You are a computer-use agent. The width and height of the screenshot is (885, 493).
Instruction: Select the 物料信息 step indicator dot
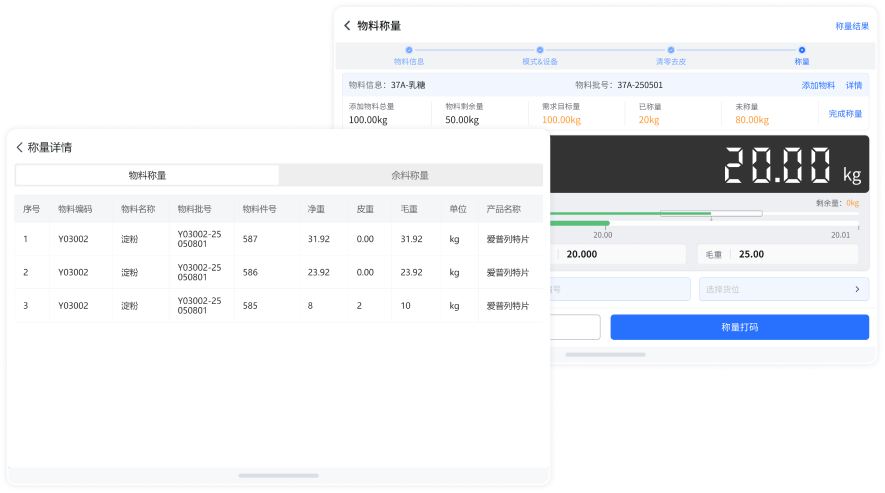tap(409, 49)
